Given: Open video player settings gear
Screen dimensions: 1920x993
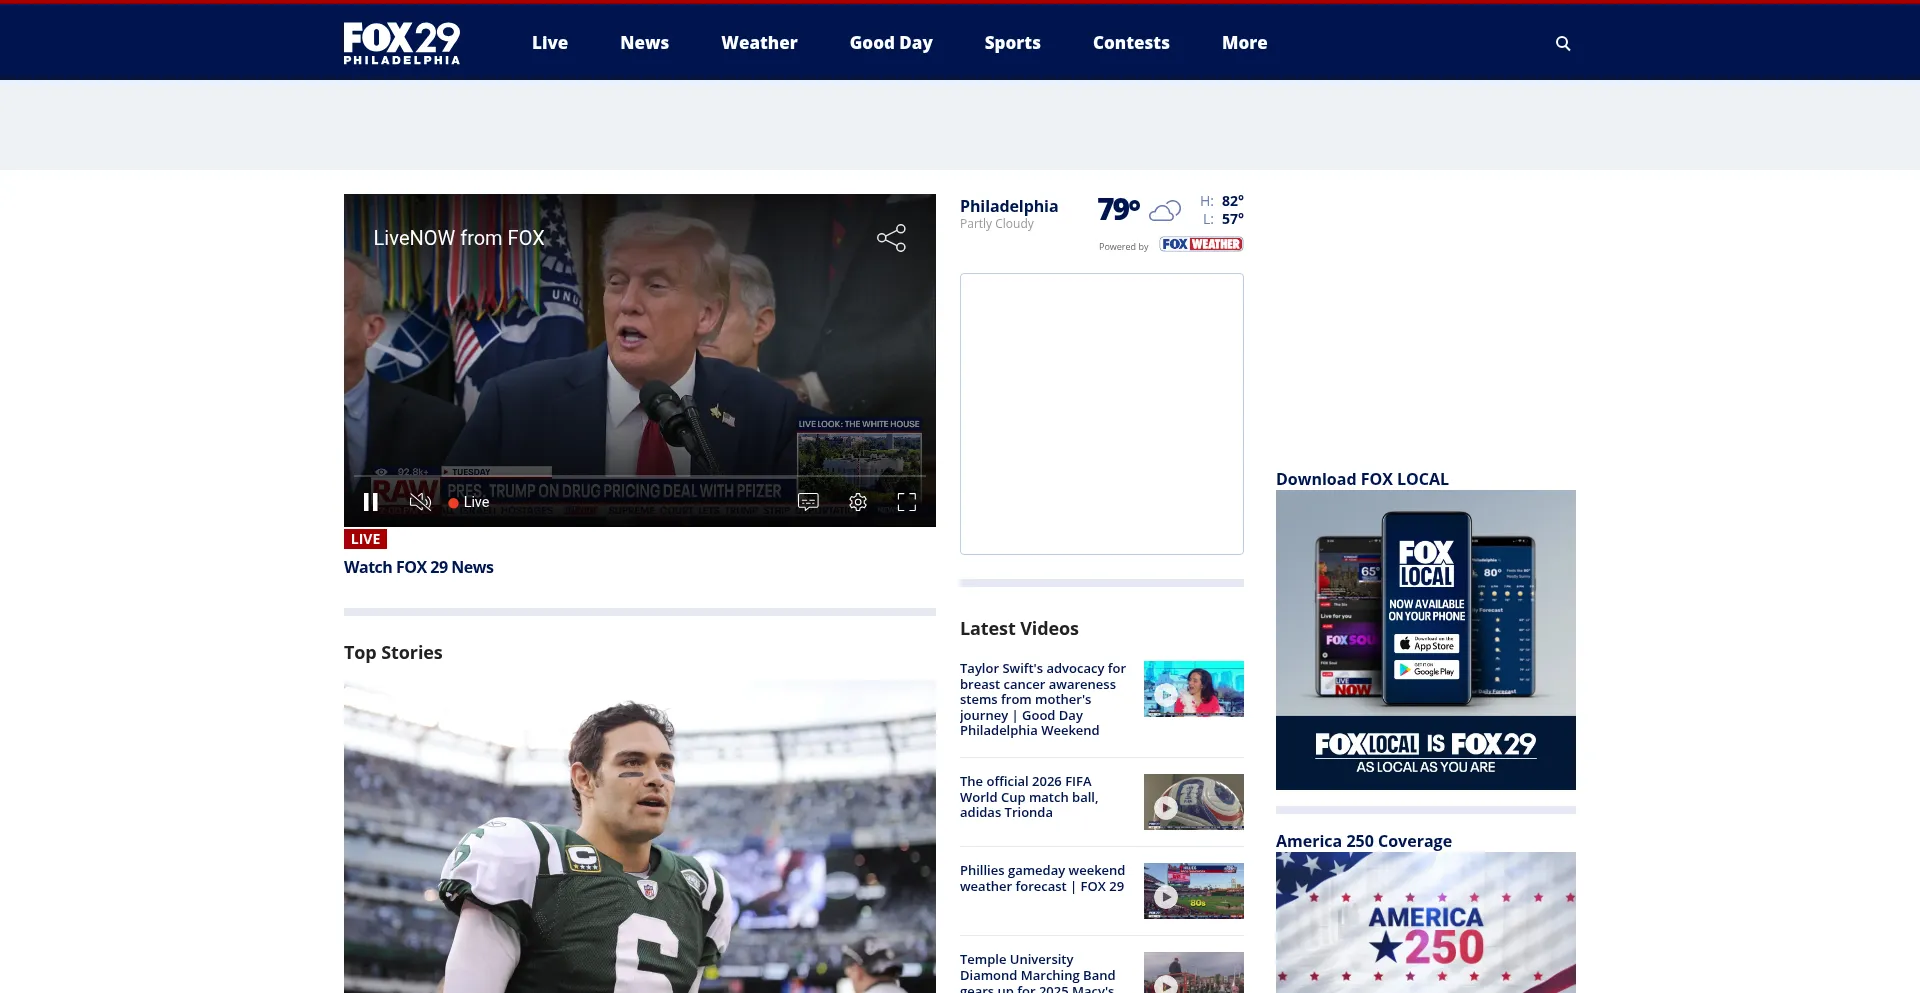Looking at the screenshot, I should [858, 502].
